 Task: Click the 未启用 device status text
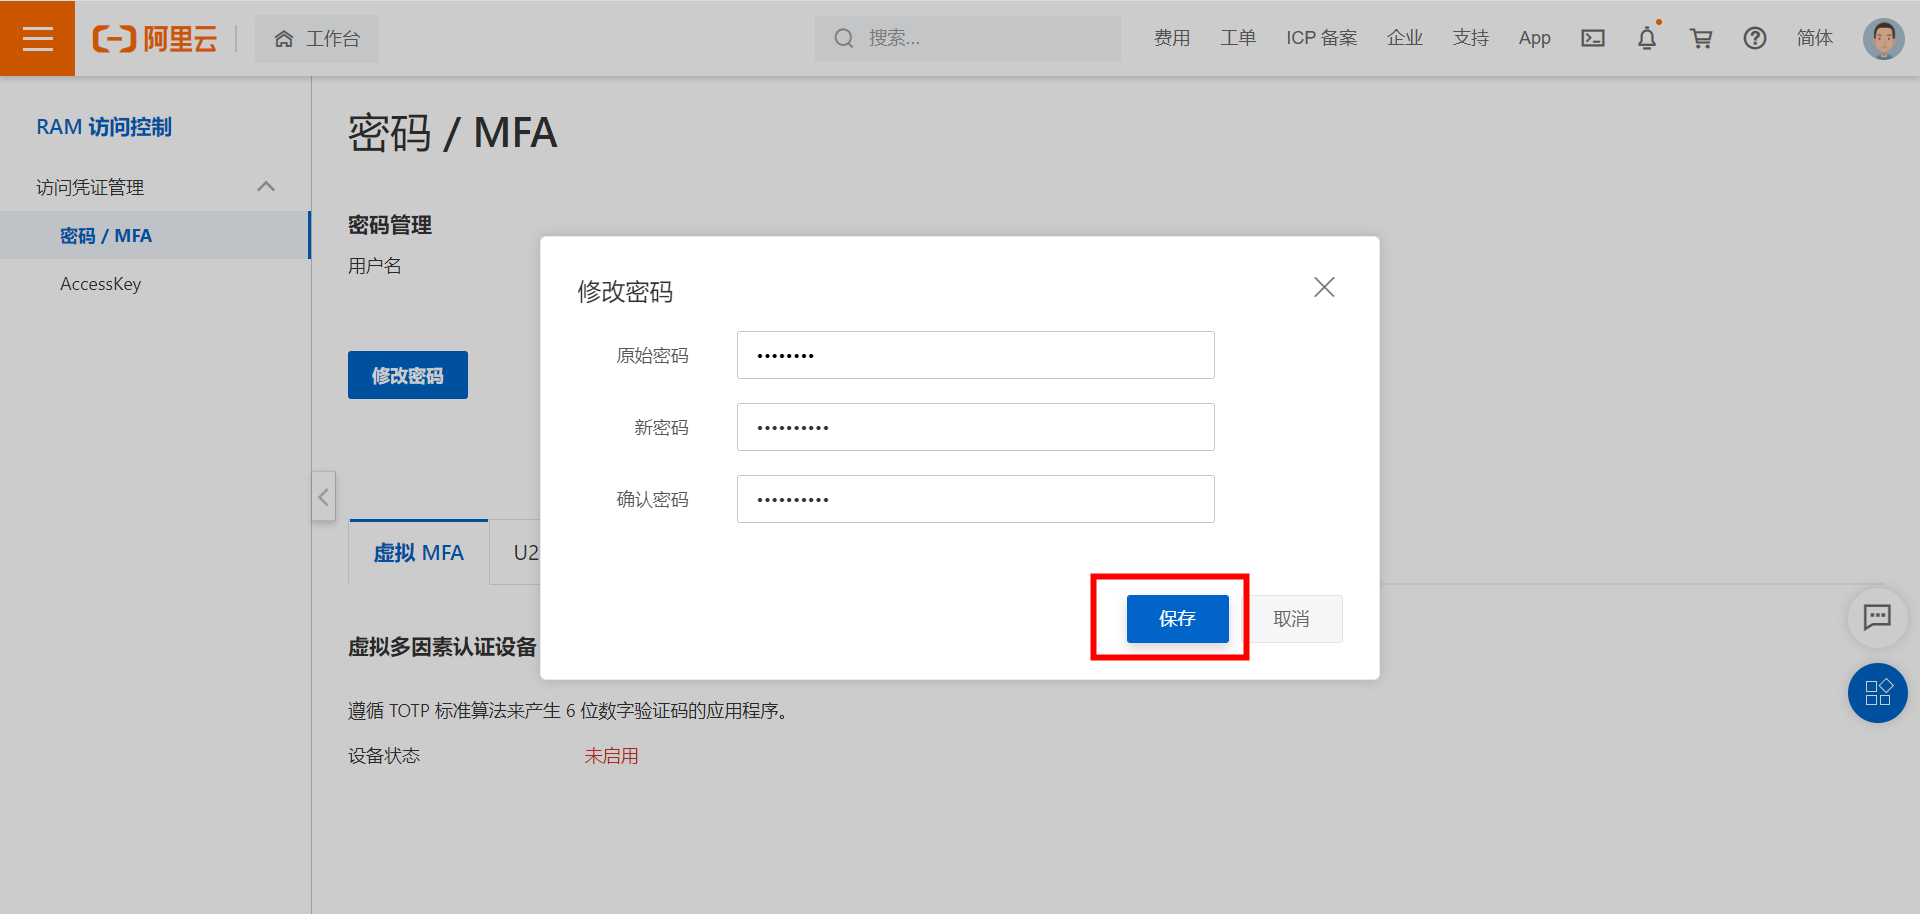tap(611, 756)
